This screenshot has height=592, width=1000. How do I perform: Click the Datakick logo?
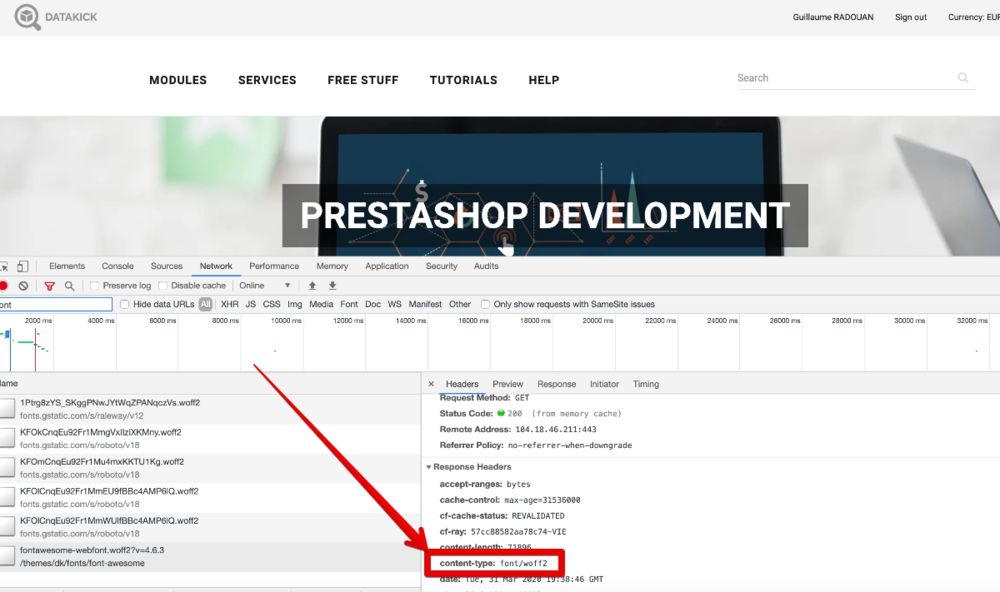tap(56, 17)
